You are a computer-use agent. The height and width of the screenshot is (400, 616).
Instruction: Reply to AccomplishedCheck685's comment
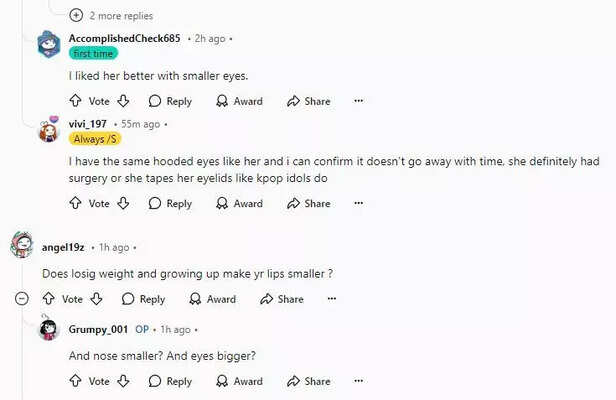pyautogui.click(x=170, y=101)
